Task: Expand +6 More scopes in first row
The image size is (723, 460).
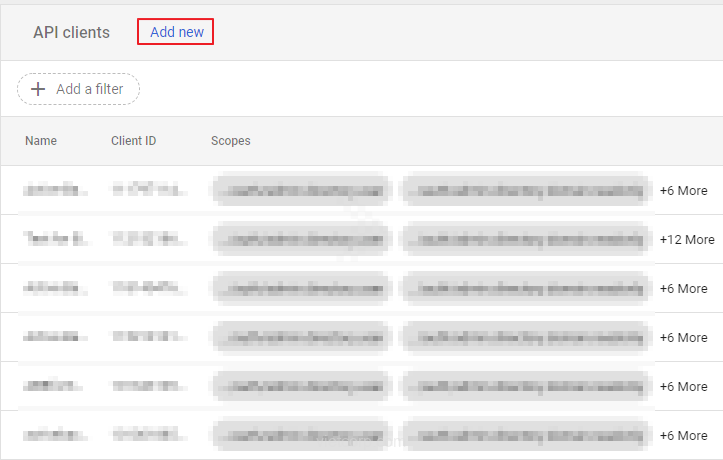Action: [683, 190]
